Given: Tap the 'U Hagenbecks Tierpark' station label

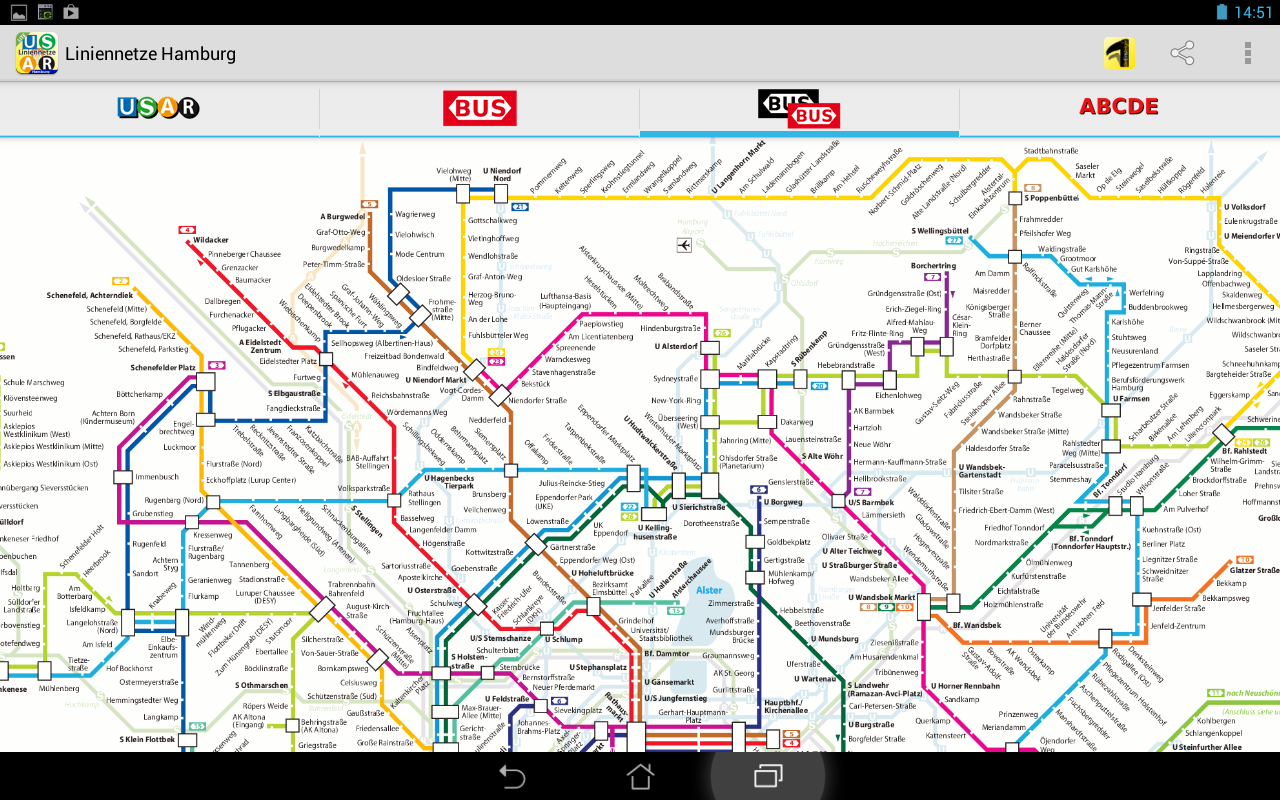Looking at the screenshot, I should pos(449,482).
